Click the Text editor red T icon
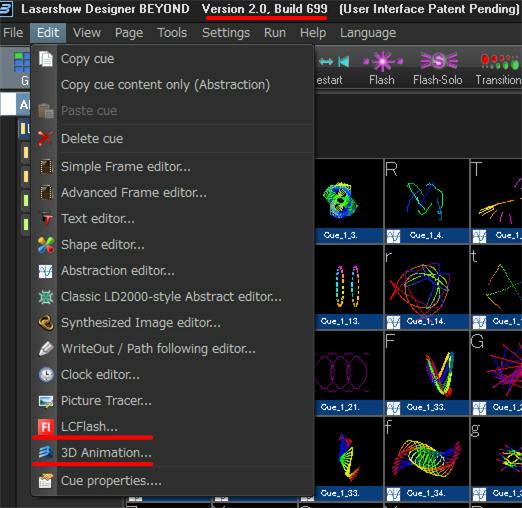This screenshot has width=522, height=508. click(x=46, y=218)
